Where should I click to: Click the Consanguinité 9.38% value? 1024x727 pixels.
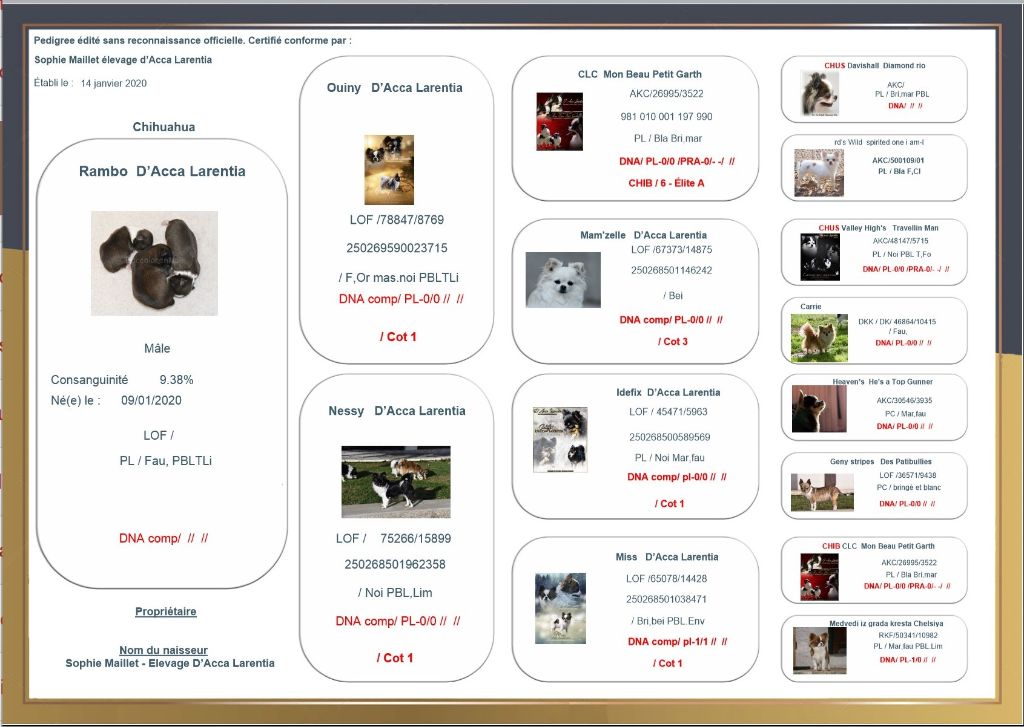click(x=176, y=380)
